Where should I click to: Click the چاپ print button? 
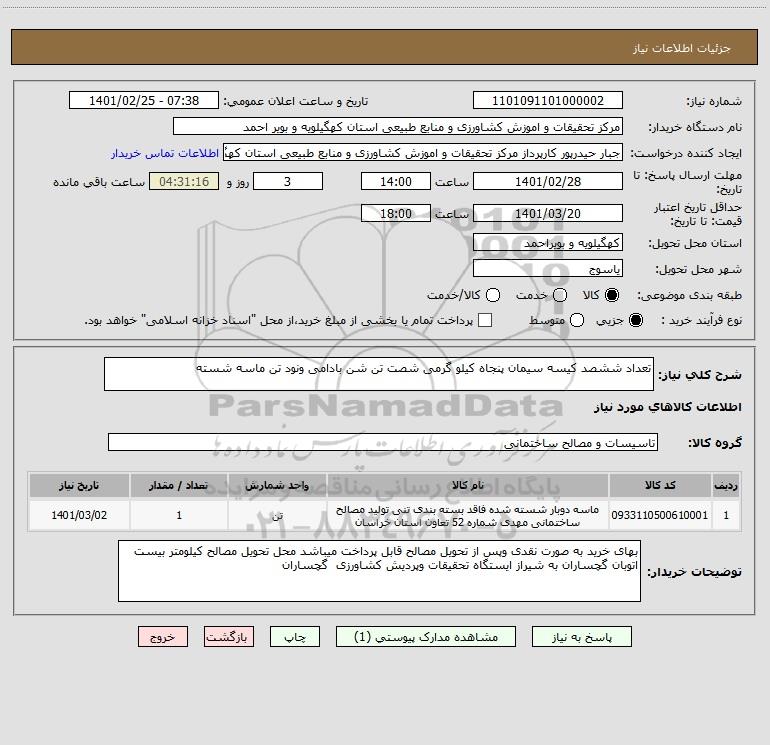[x=295, y=637]
